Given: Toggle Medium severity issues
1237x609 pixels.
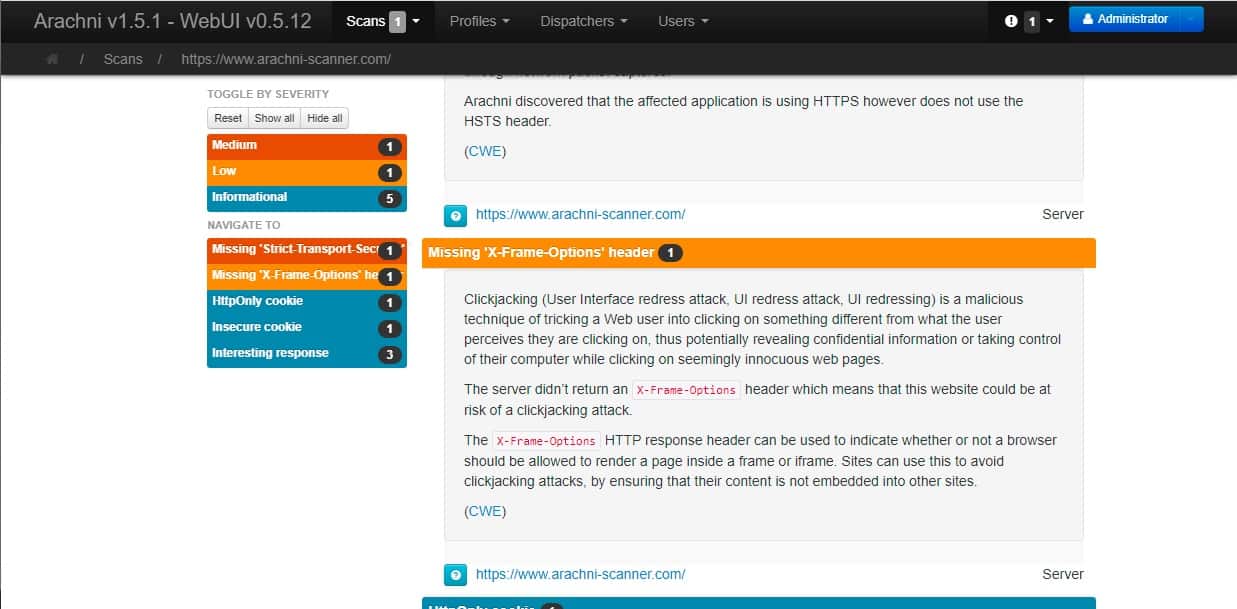Looking at the screenshot, I should [306, 146].
